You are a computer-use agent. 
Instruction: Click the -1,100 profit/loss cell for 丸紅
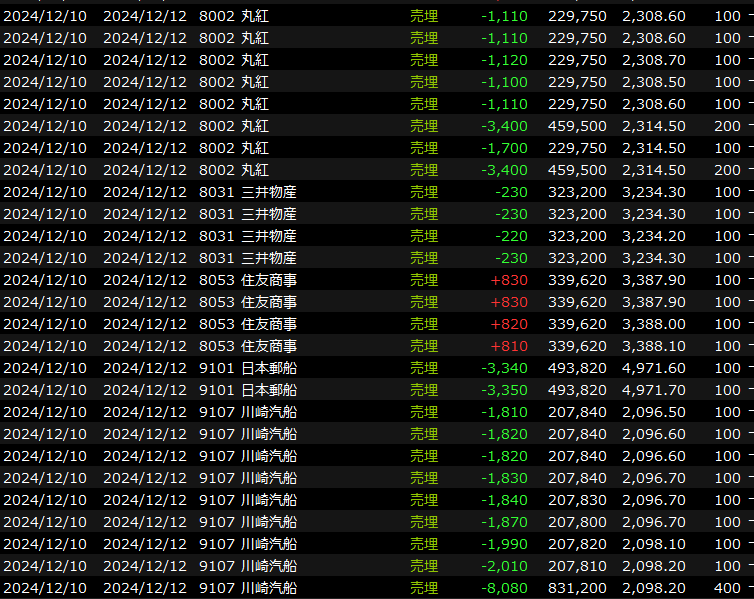coord(504,82)
